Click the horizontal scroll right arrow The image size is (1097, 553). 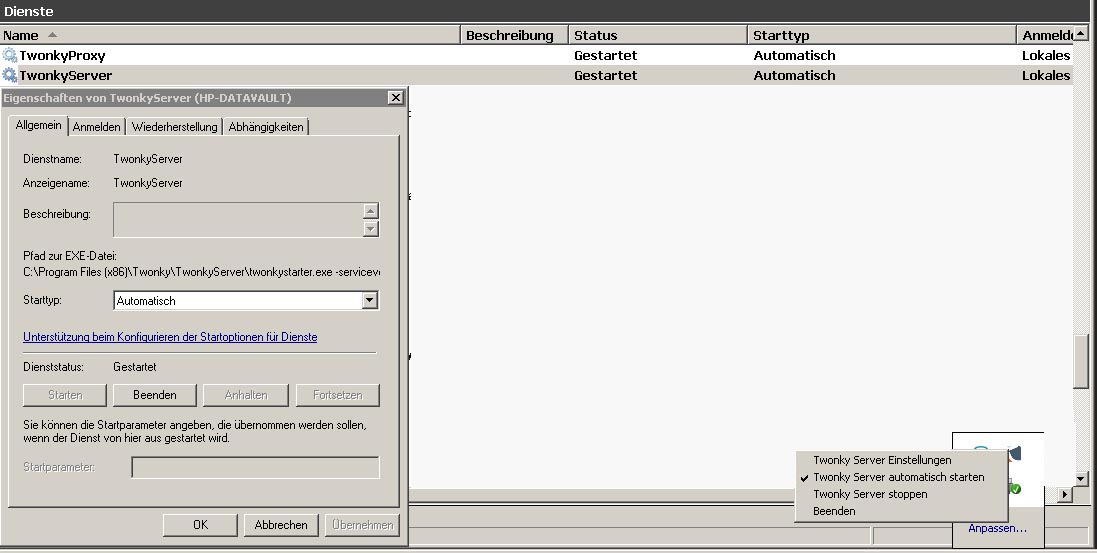point(1065,494)
